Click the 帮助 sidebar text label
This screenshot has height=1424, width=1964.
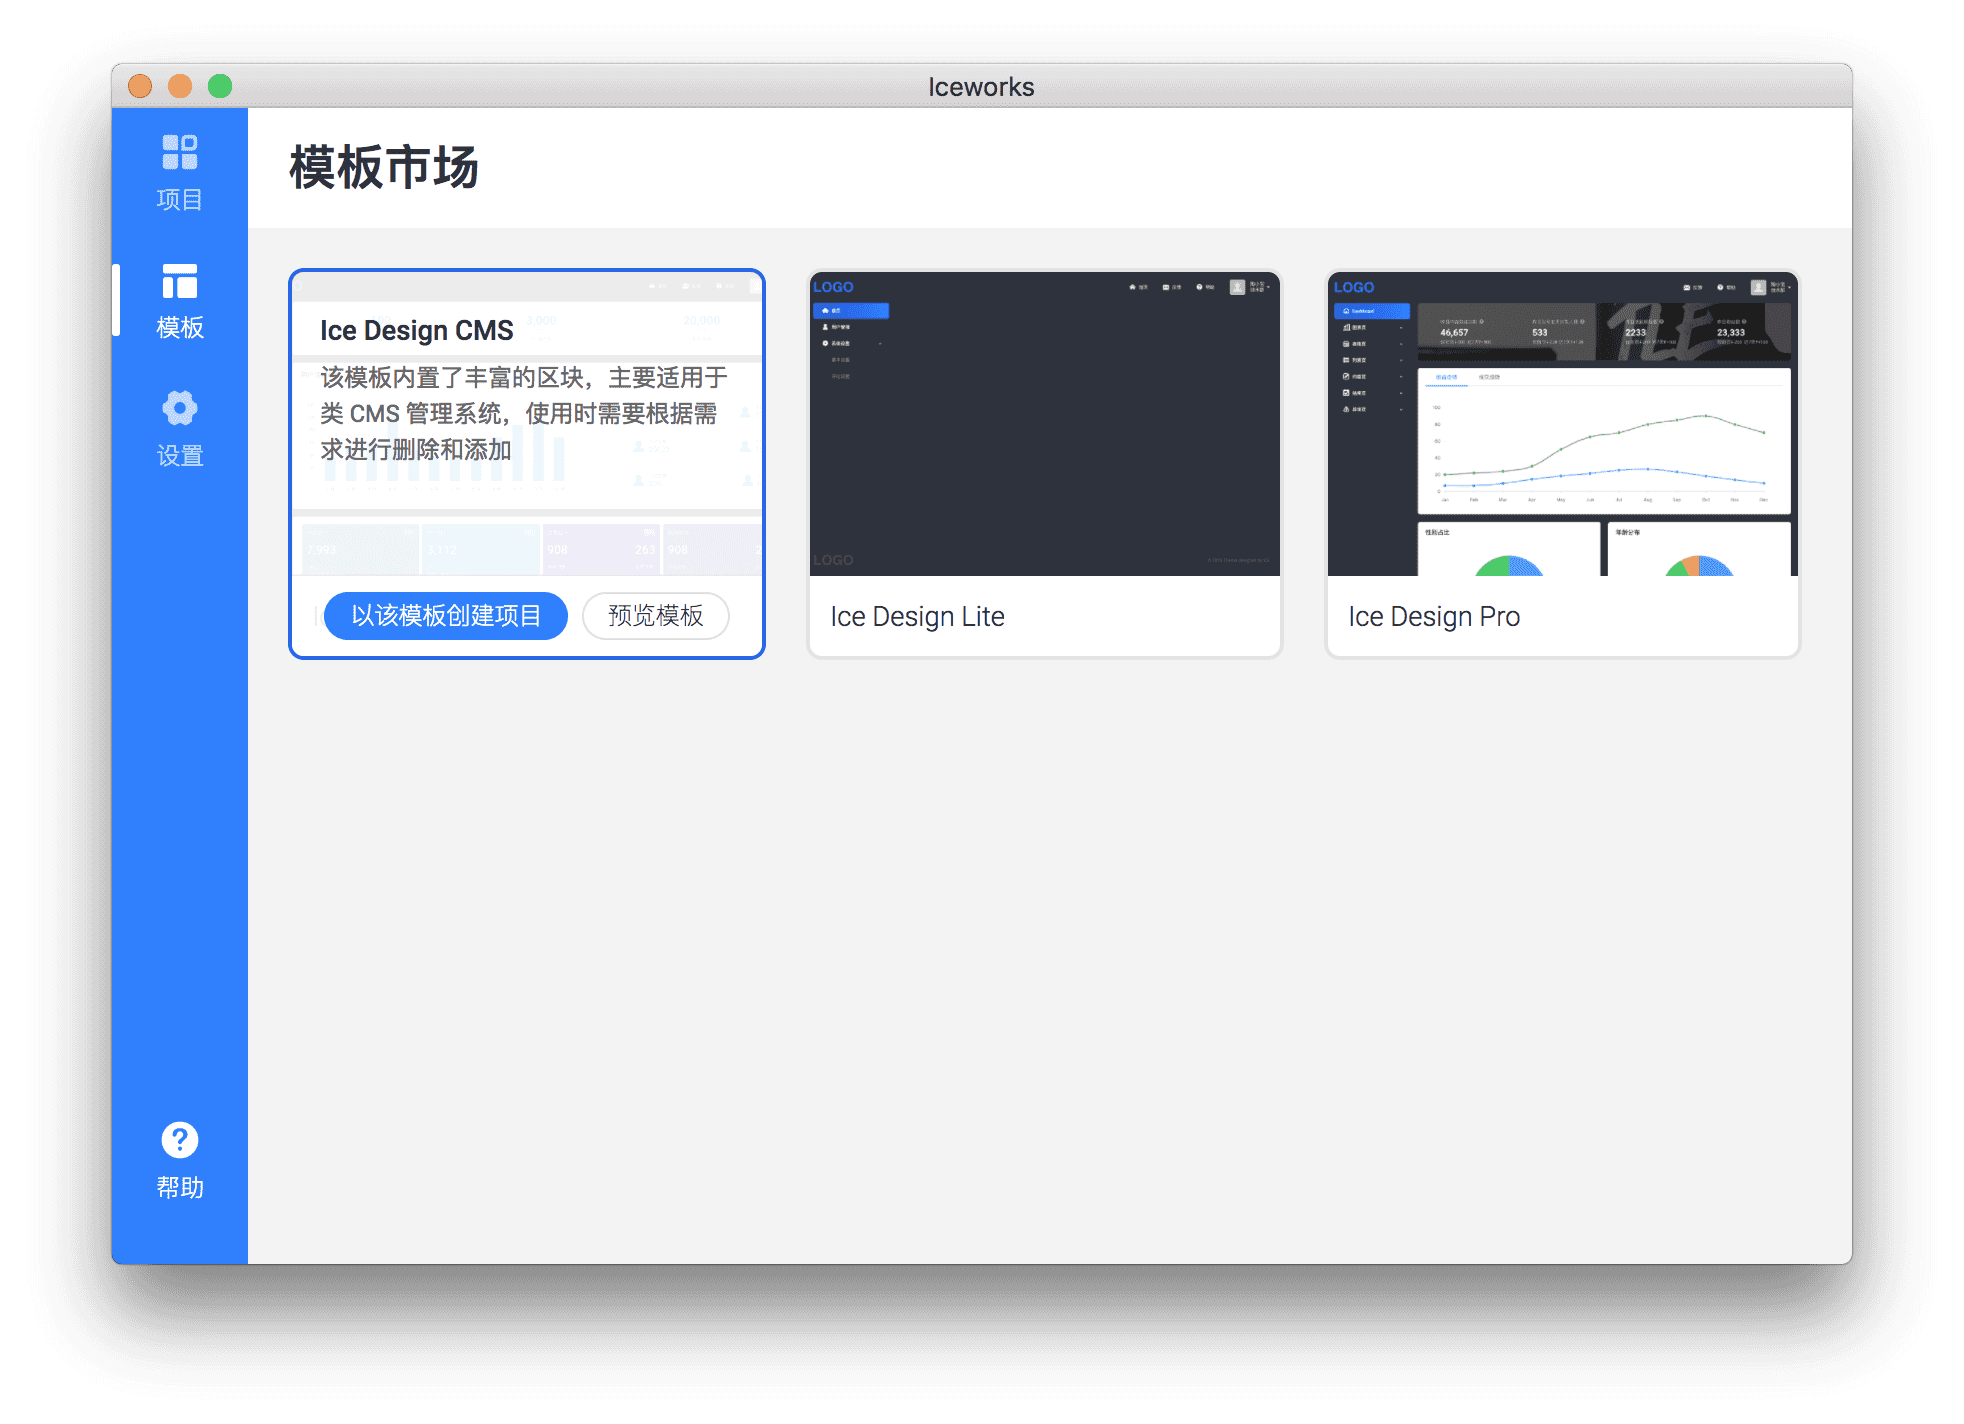180,1187
